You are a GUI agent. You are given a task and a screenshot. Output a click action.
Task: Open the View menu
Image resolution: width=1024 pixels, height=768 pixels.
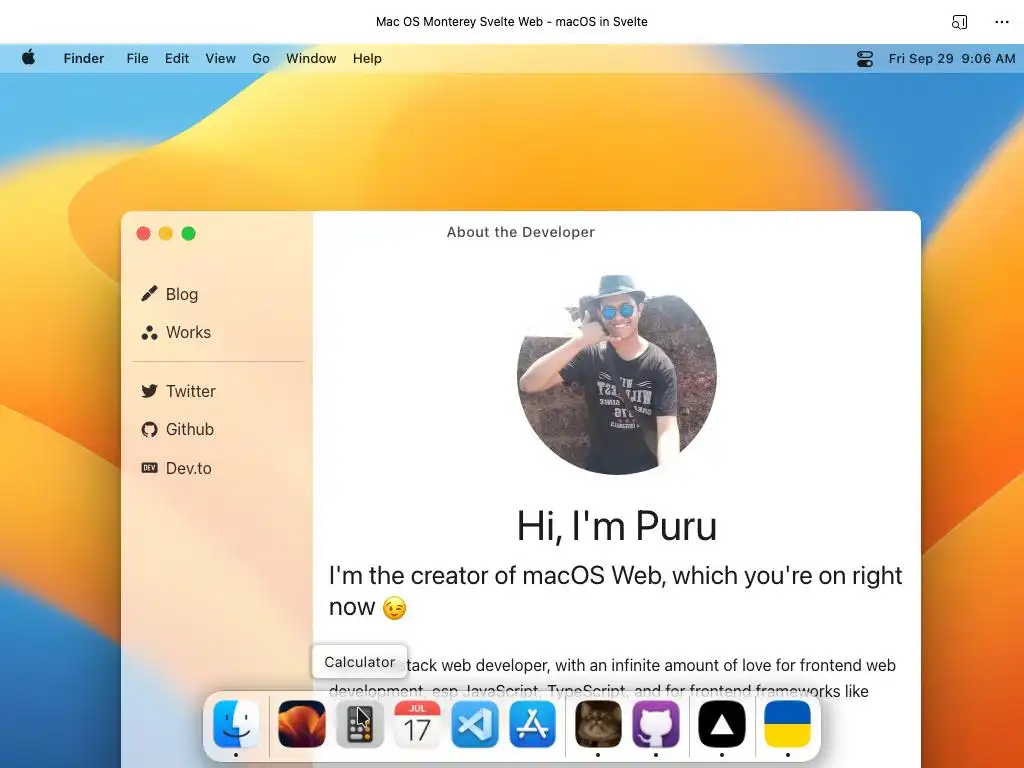[x=221, y=58]
